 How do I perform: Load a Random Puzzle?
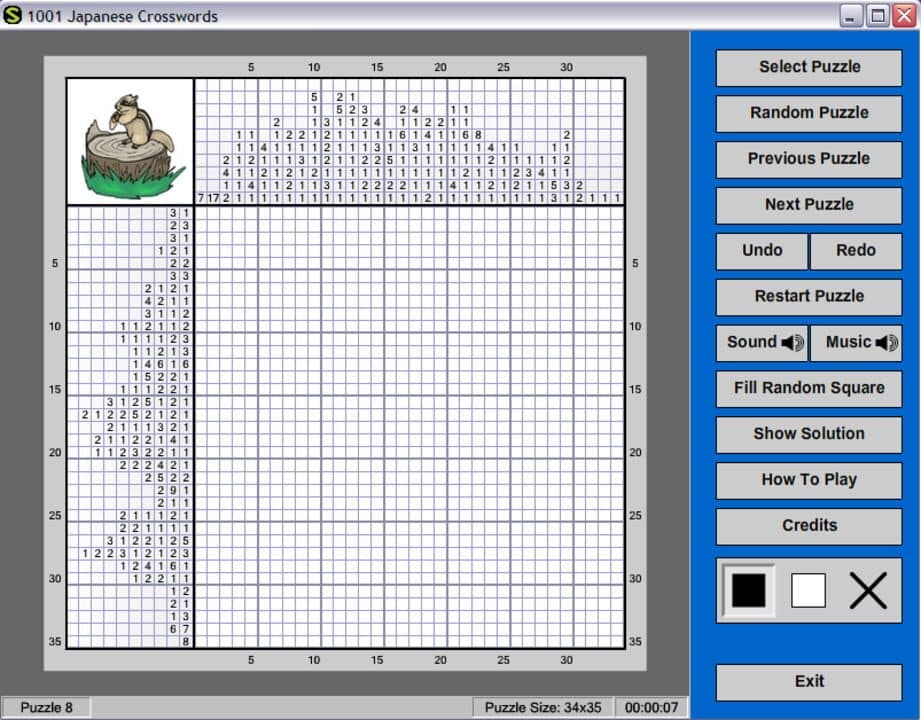(809, 113)
